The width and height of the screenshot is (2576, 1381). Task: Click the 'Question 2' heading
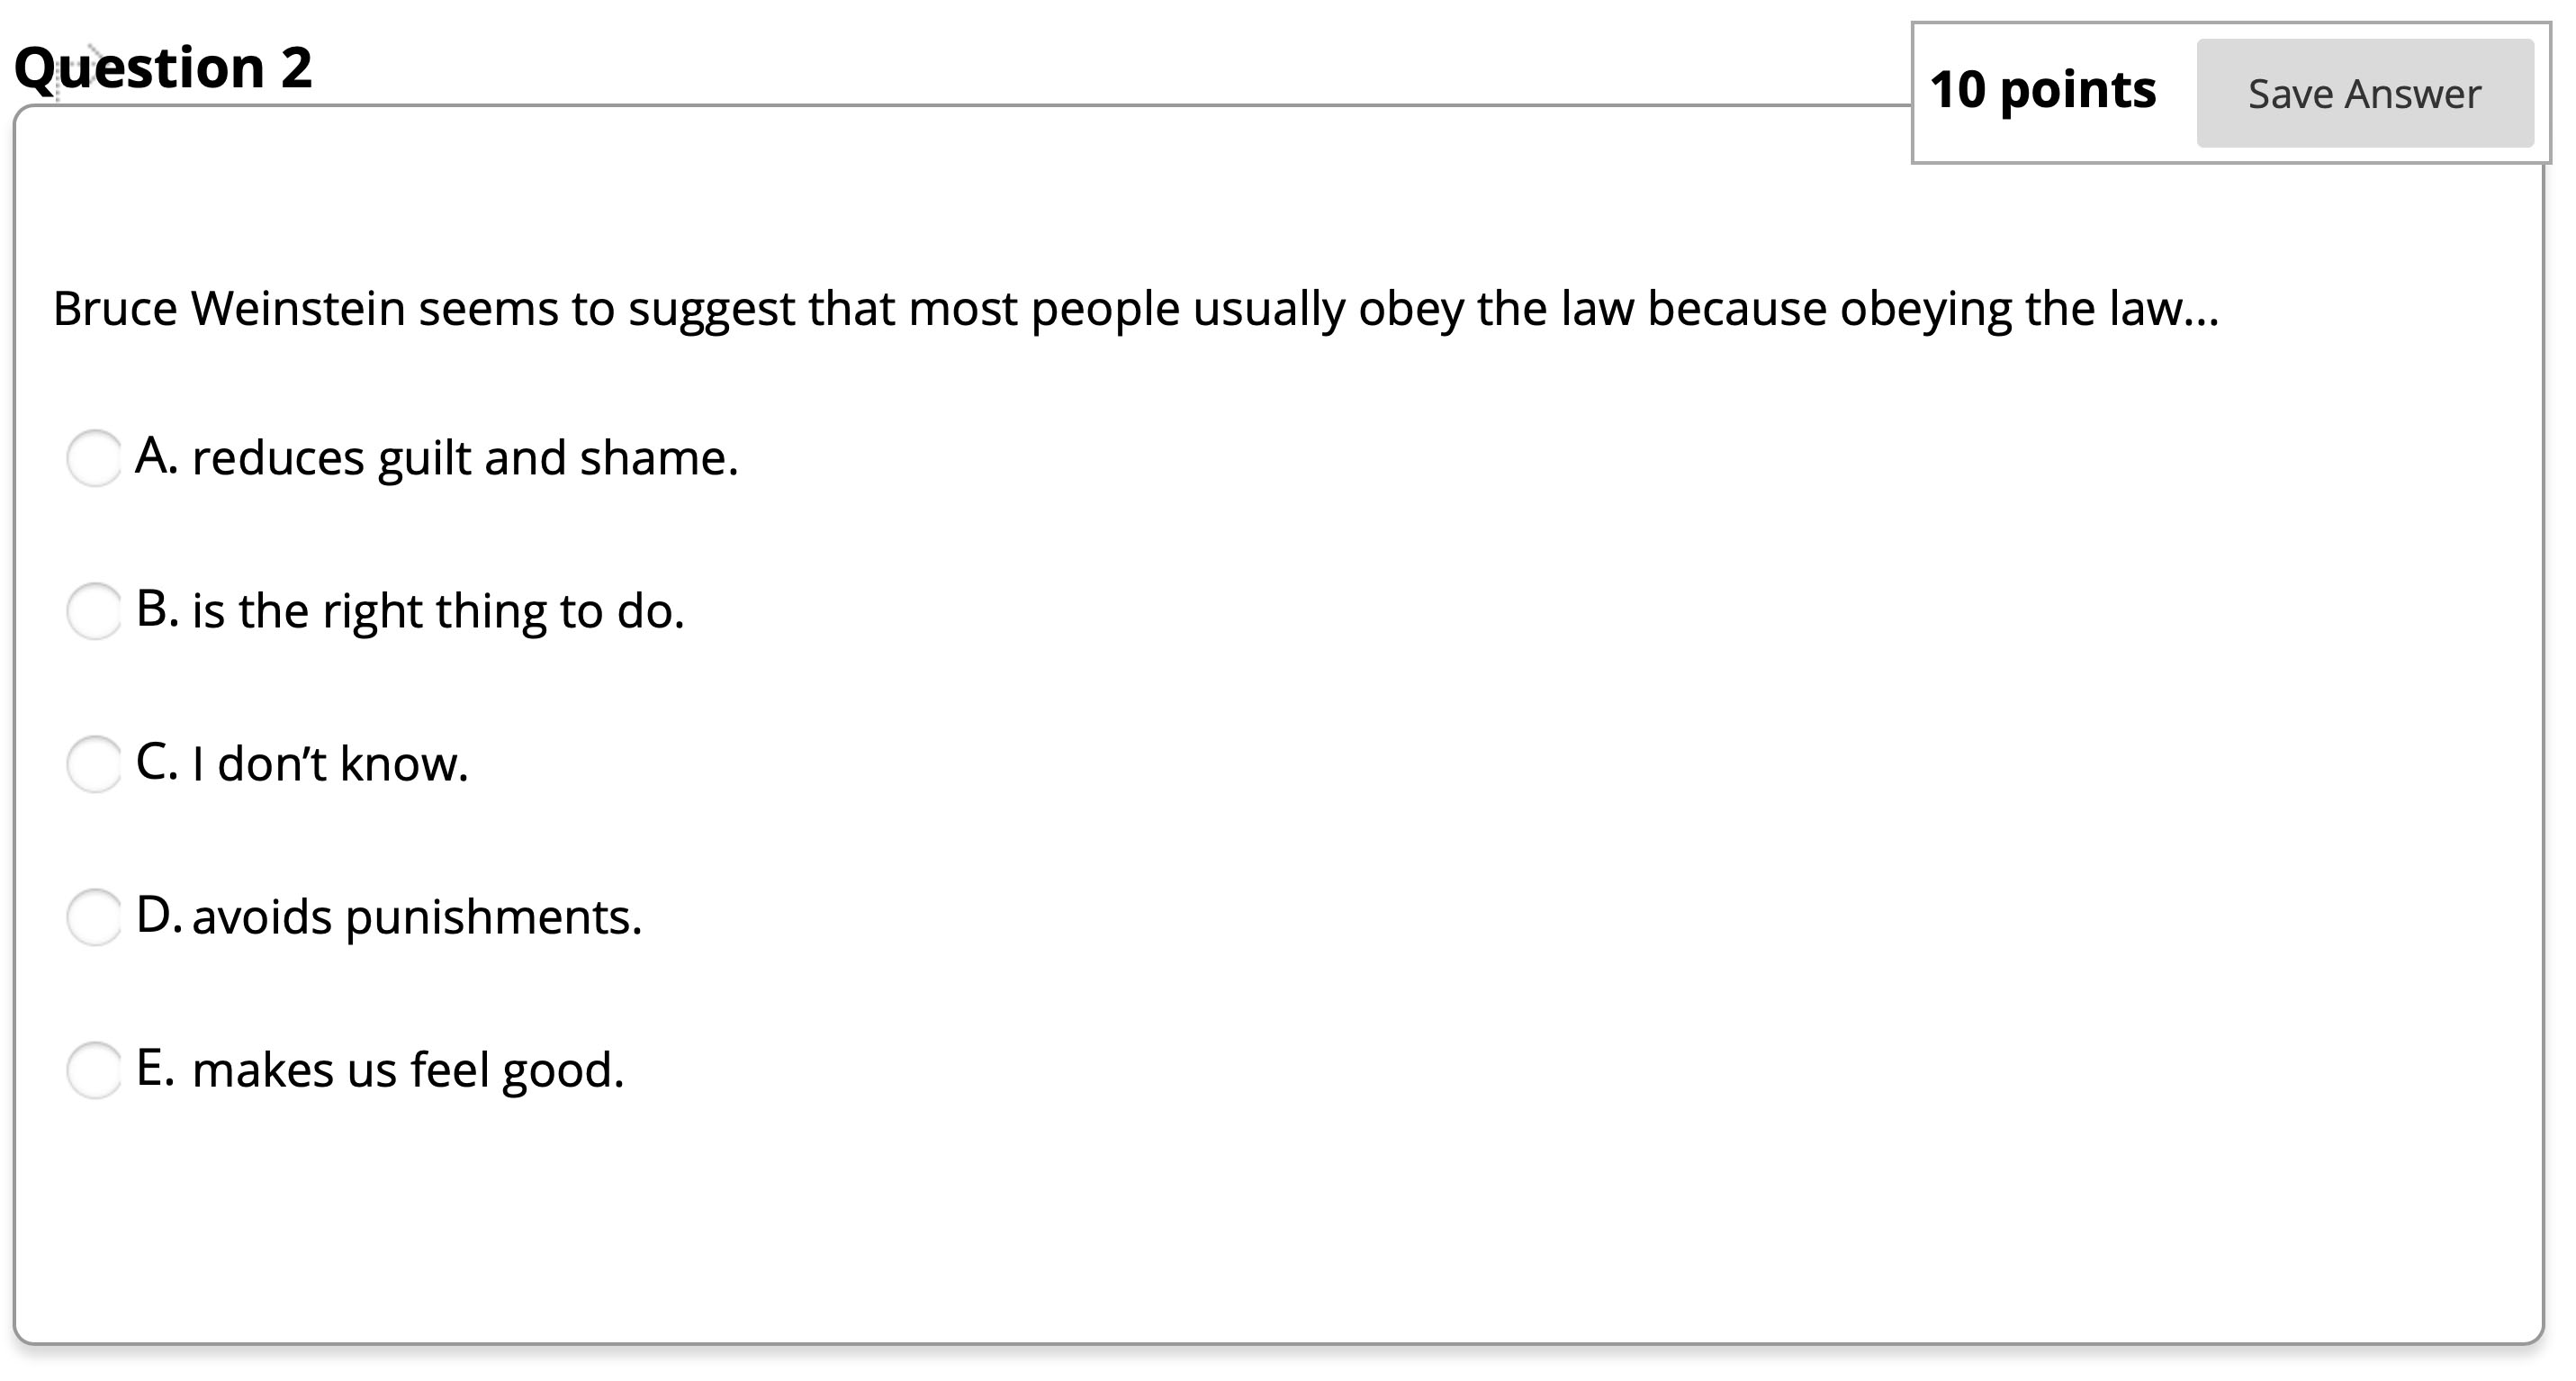(164, 68)
